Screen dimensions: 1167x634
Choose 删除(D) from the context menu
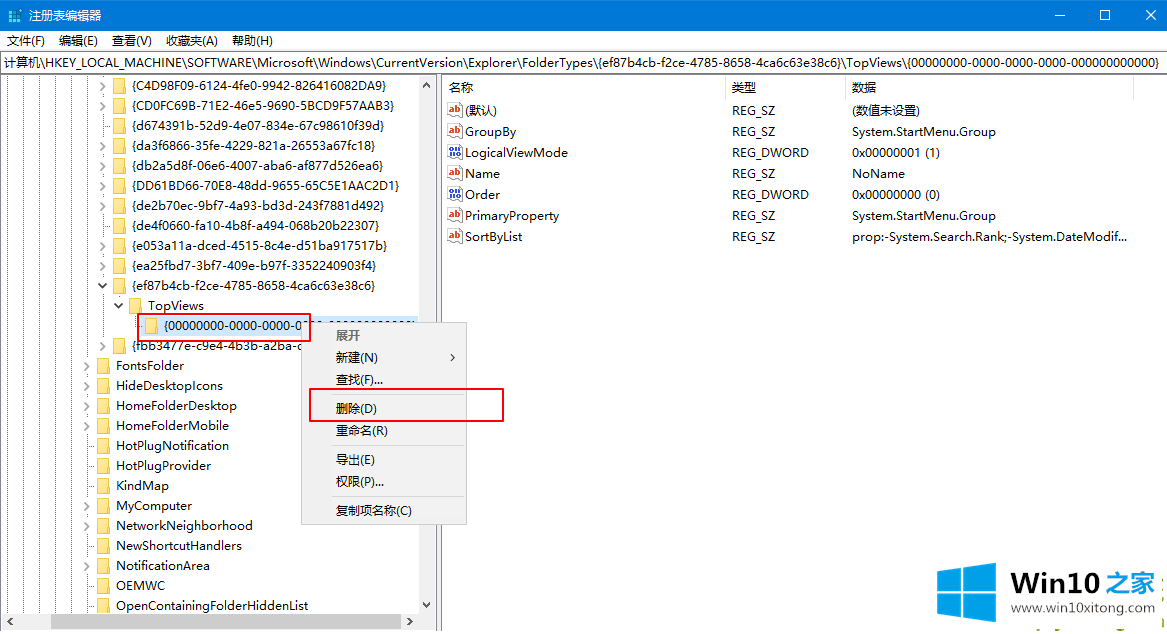pyautogui.click(x=356, y=408)
